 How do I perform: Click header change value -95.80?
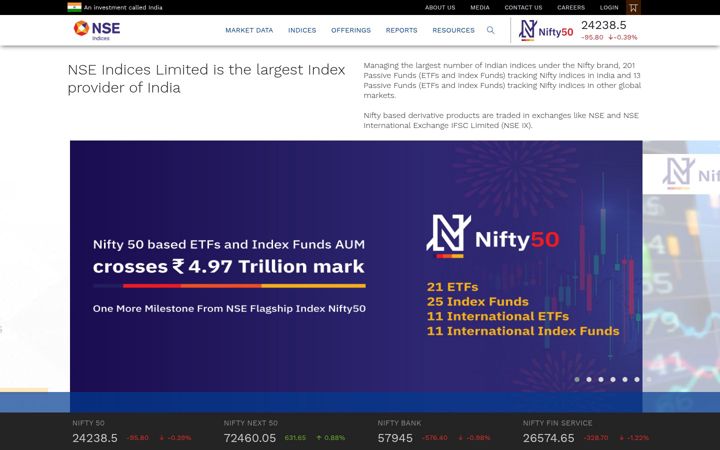[x=592, y=38]
